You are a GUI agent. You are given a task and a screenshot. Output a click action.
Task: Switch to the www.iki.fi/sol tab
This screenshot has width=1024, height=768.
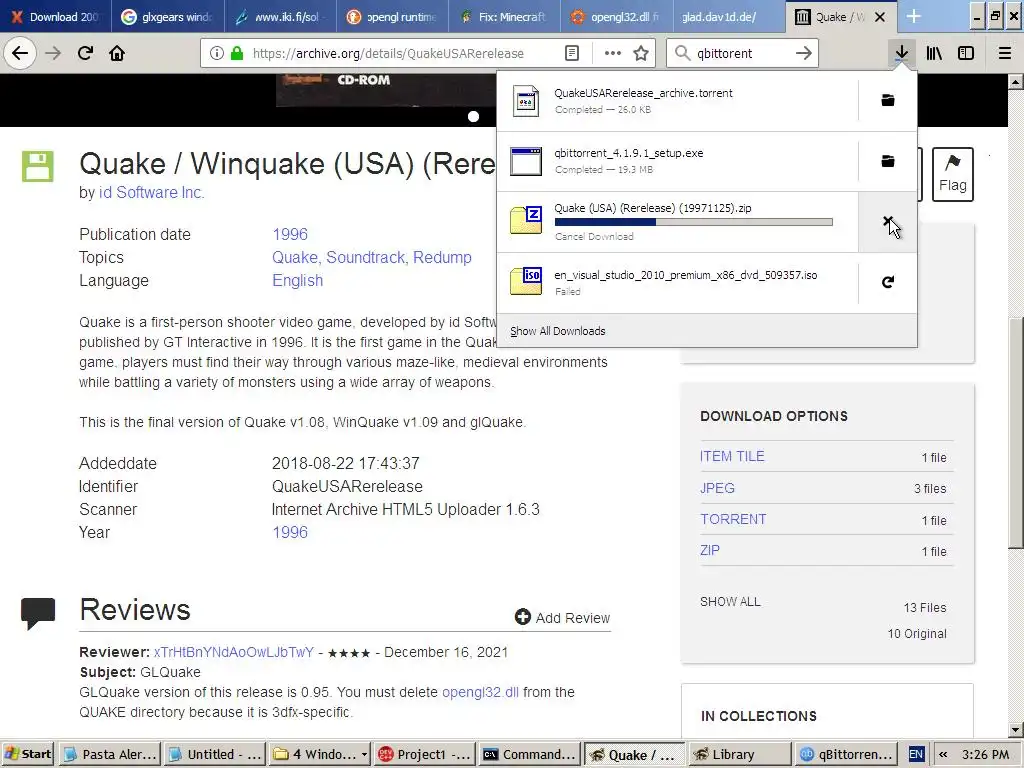click(x=280, y=16)
